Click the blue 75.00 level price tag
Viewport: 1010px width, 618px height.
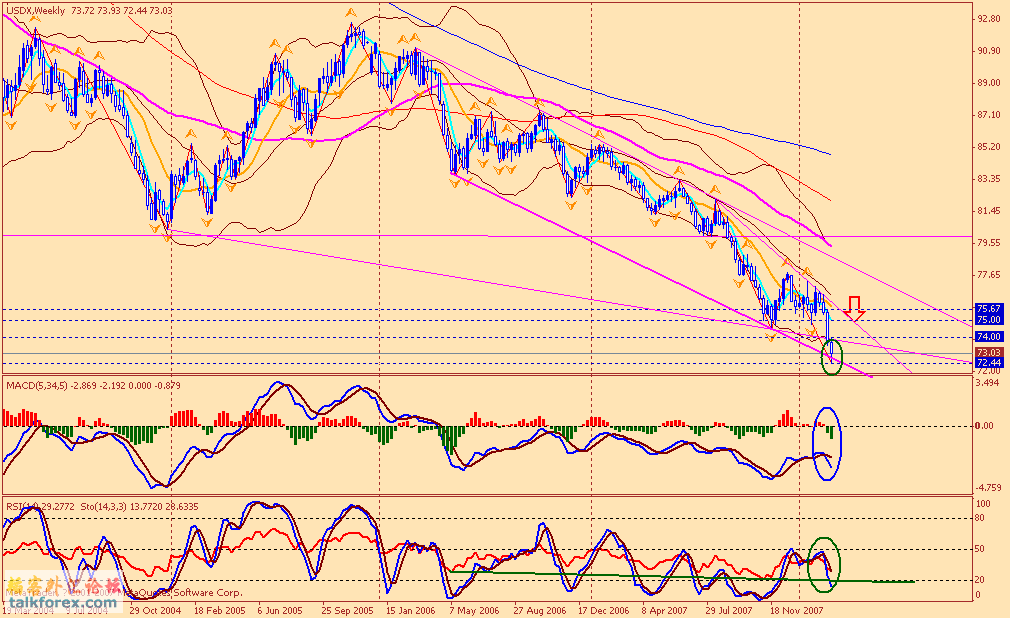click(989, 320)
